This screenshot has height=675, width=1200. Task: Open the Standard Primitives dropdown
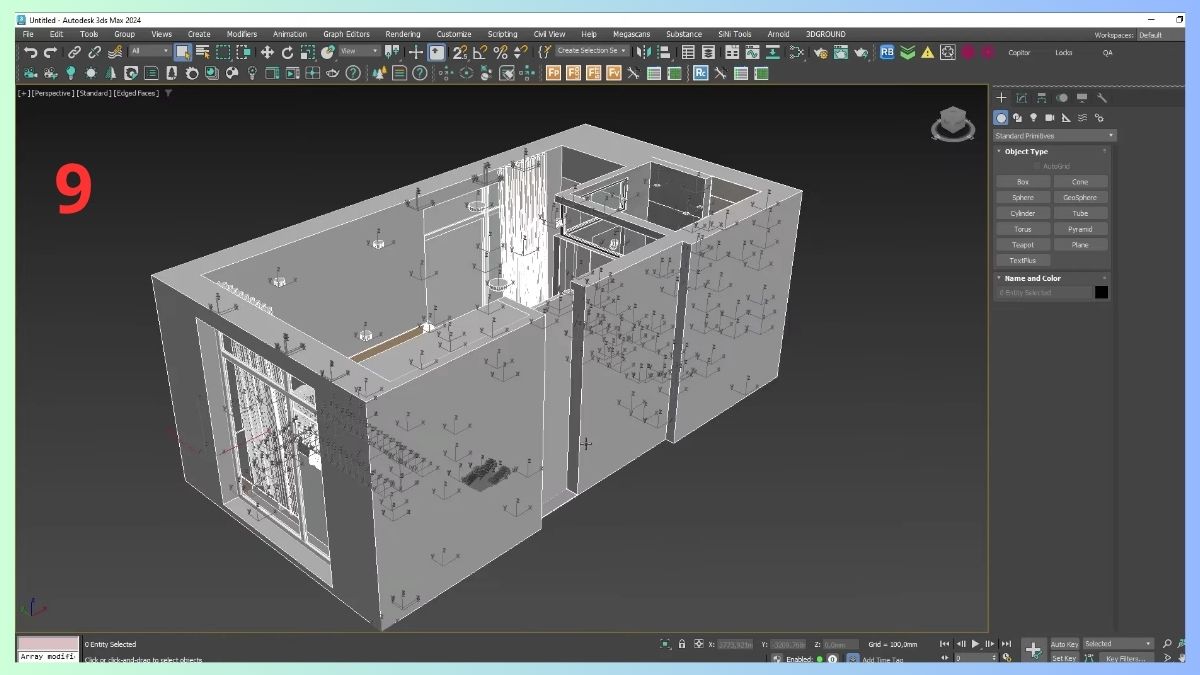(1052, 135)
